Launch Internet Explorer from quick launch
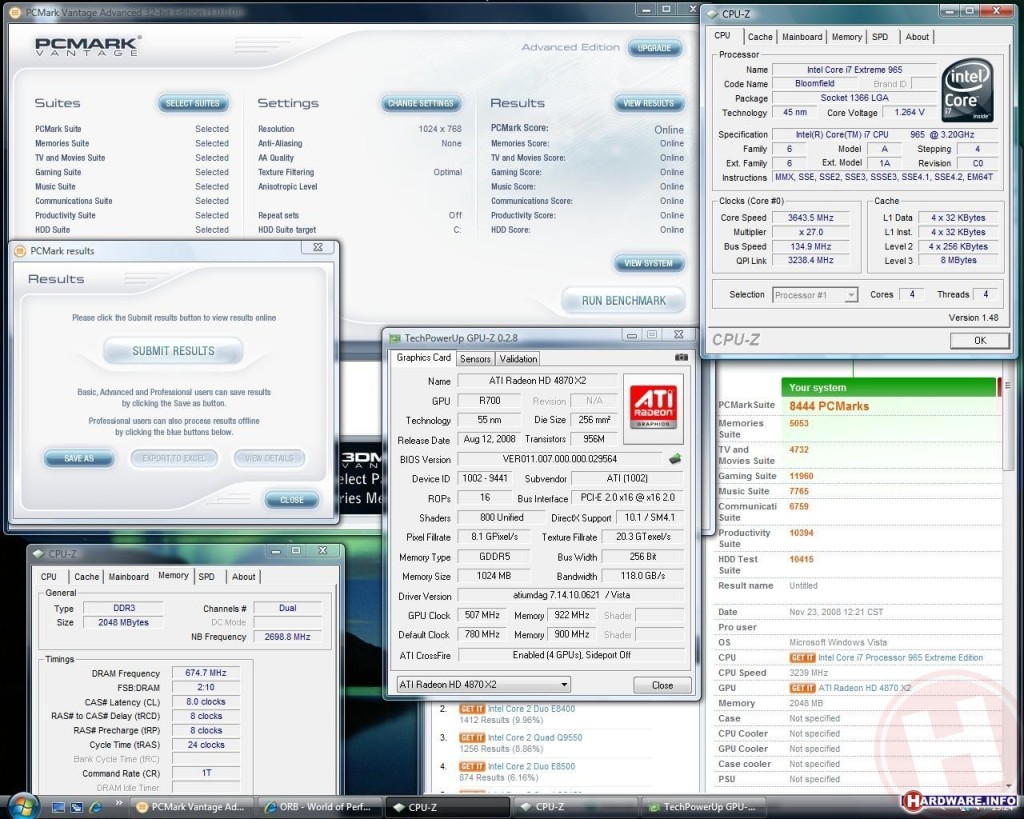 [x=95, y=807]
